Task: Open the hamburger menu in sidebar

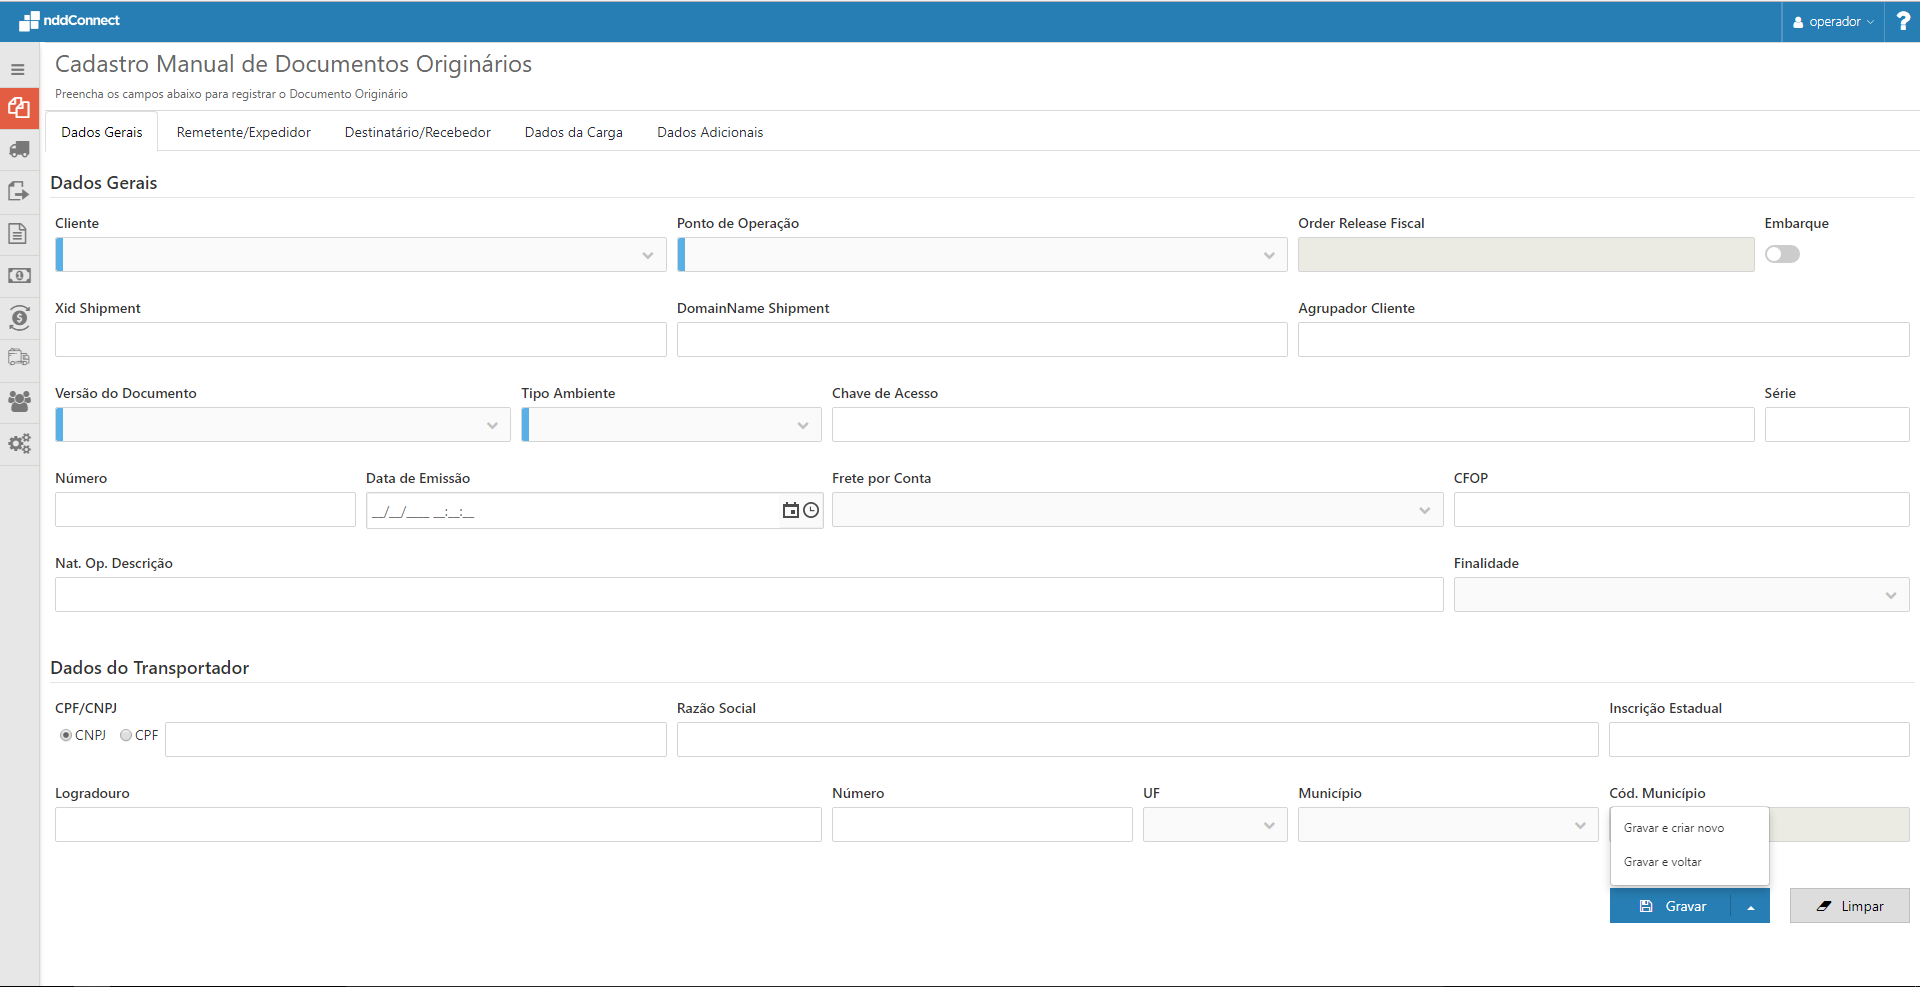Action: coord(18,70)
